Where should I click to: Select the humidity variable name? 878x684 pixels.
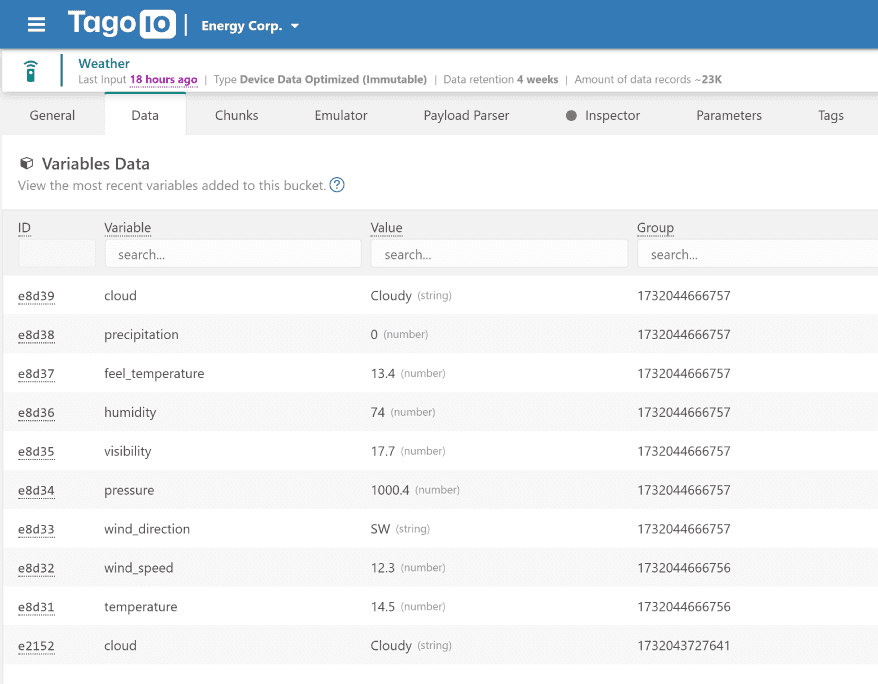[130, 413]
